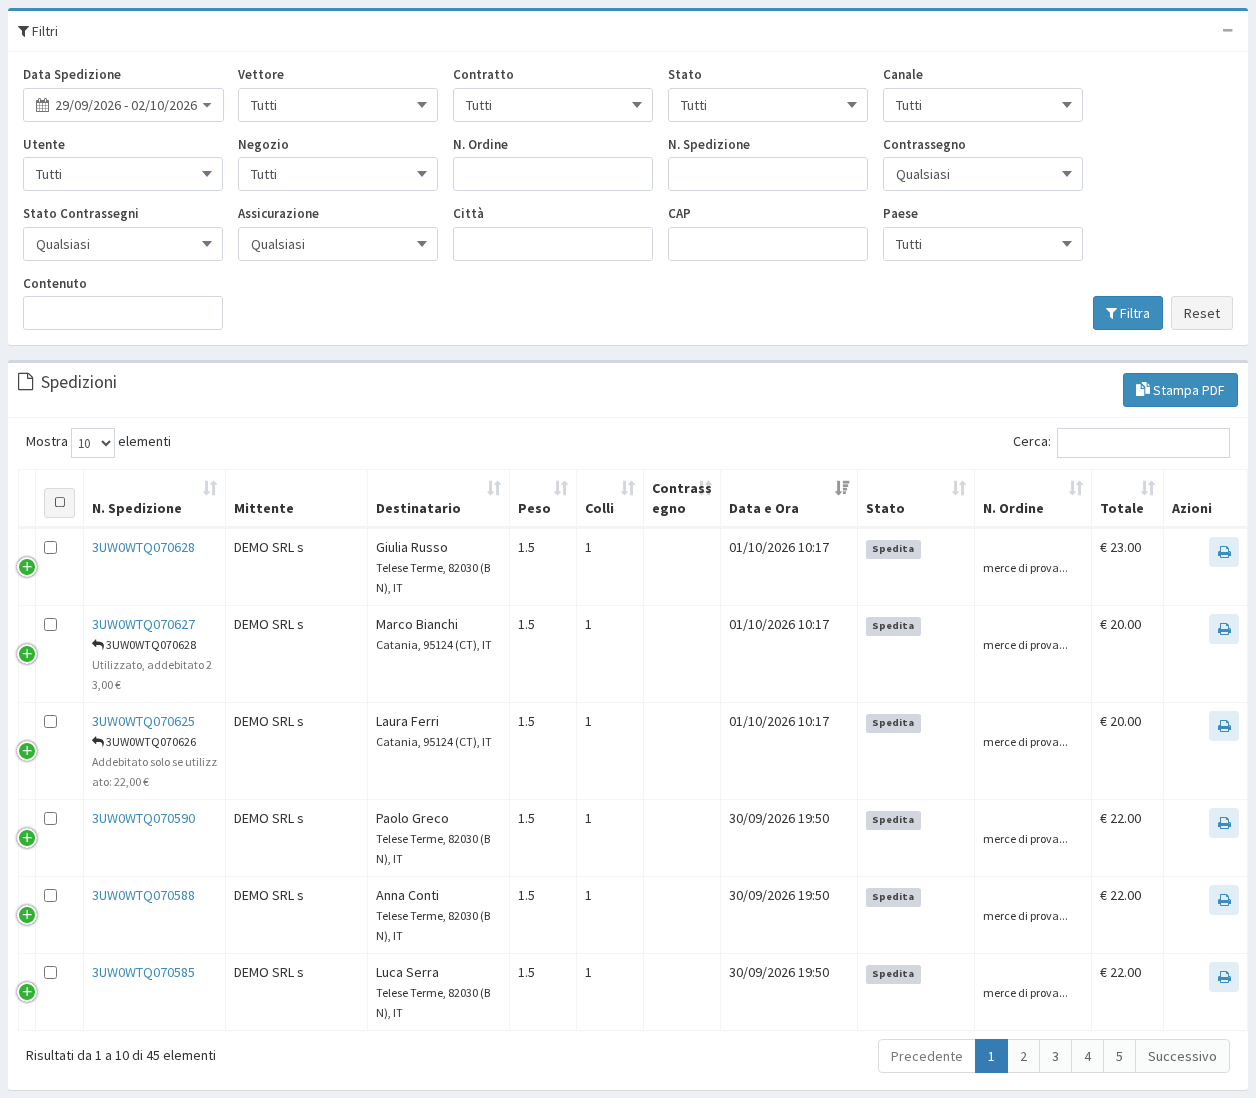1256x1098 pixels.
Task: Expand row details for Anna Conti shipment
Action: coord(27,915)
